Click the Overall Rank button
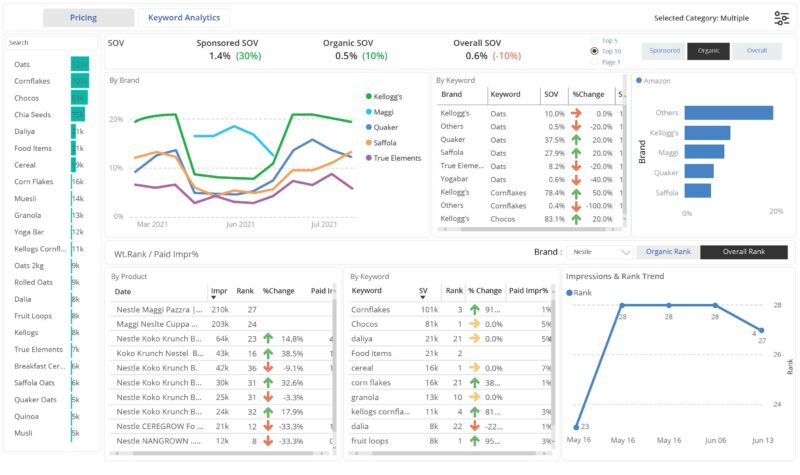 743,253
